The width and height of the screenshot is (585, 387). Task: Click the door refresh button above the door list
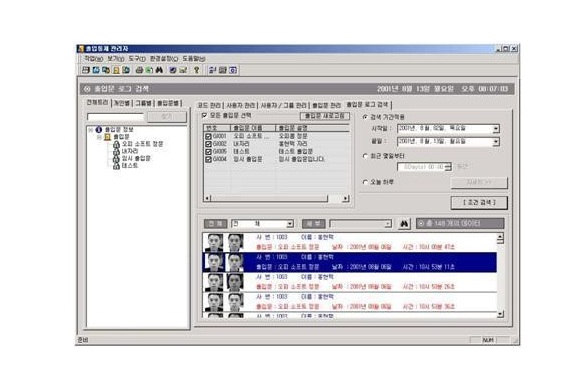coord(325,116)
